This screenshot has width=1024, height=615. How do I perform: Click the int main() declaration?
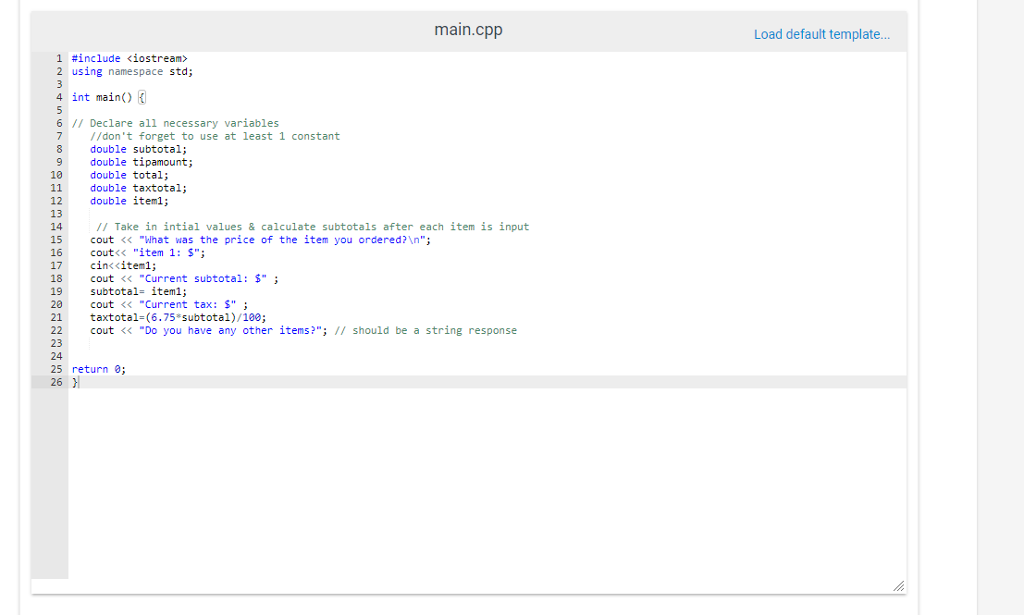(x=105, y=97)
